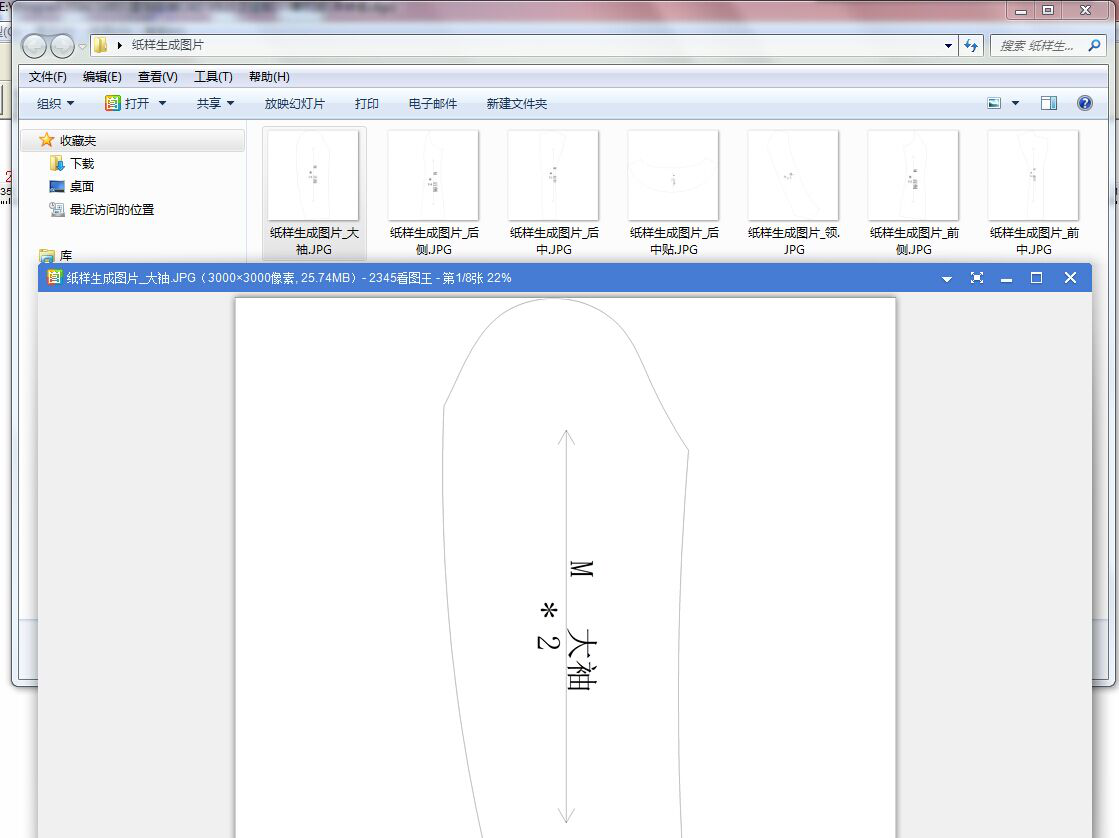Open the 文件(F) menu
The image size is (1119, 838).
click(x=48, y=77)
